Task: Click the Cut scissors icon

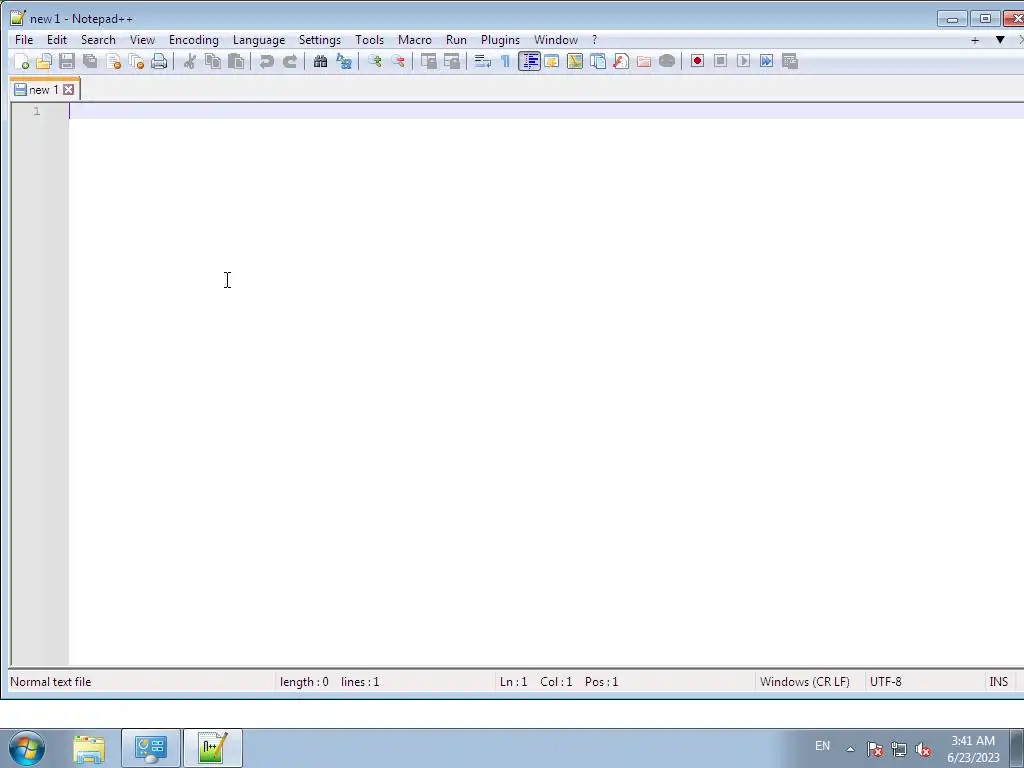Action: click(x=189, y=61)
